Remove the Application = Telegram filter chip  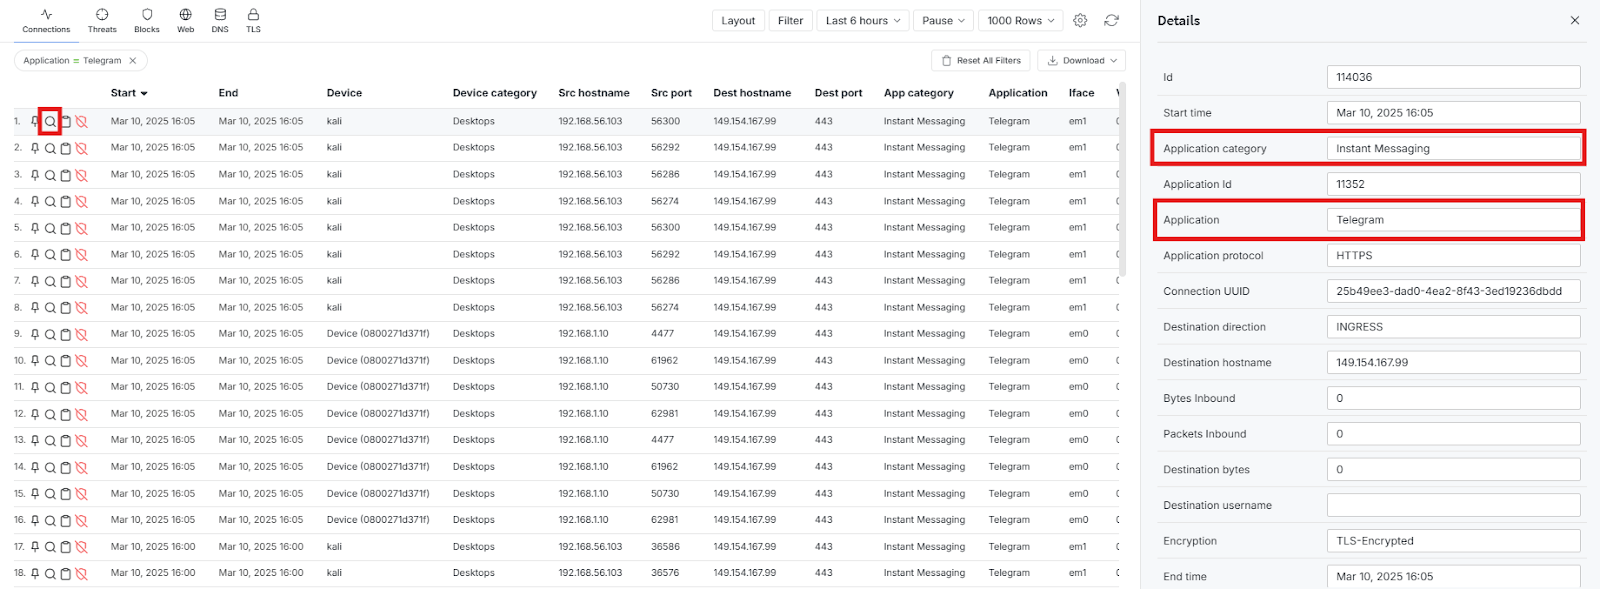tap(132, 61)
